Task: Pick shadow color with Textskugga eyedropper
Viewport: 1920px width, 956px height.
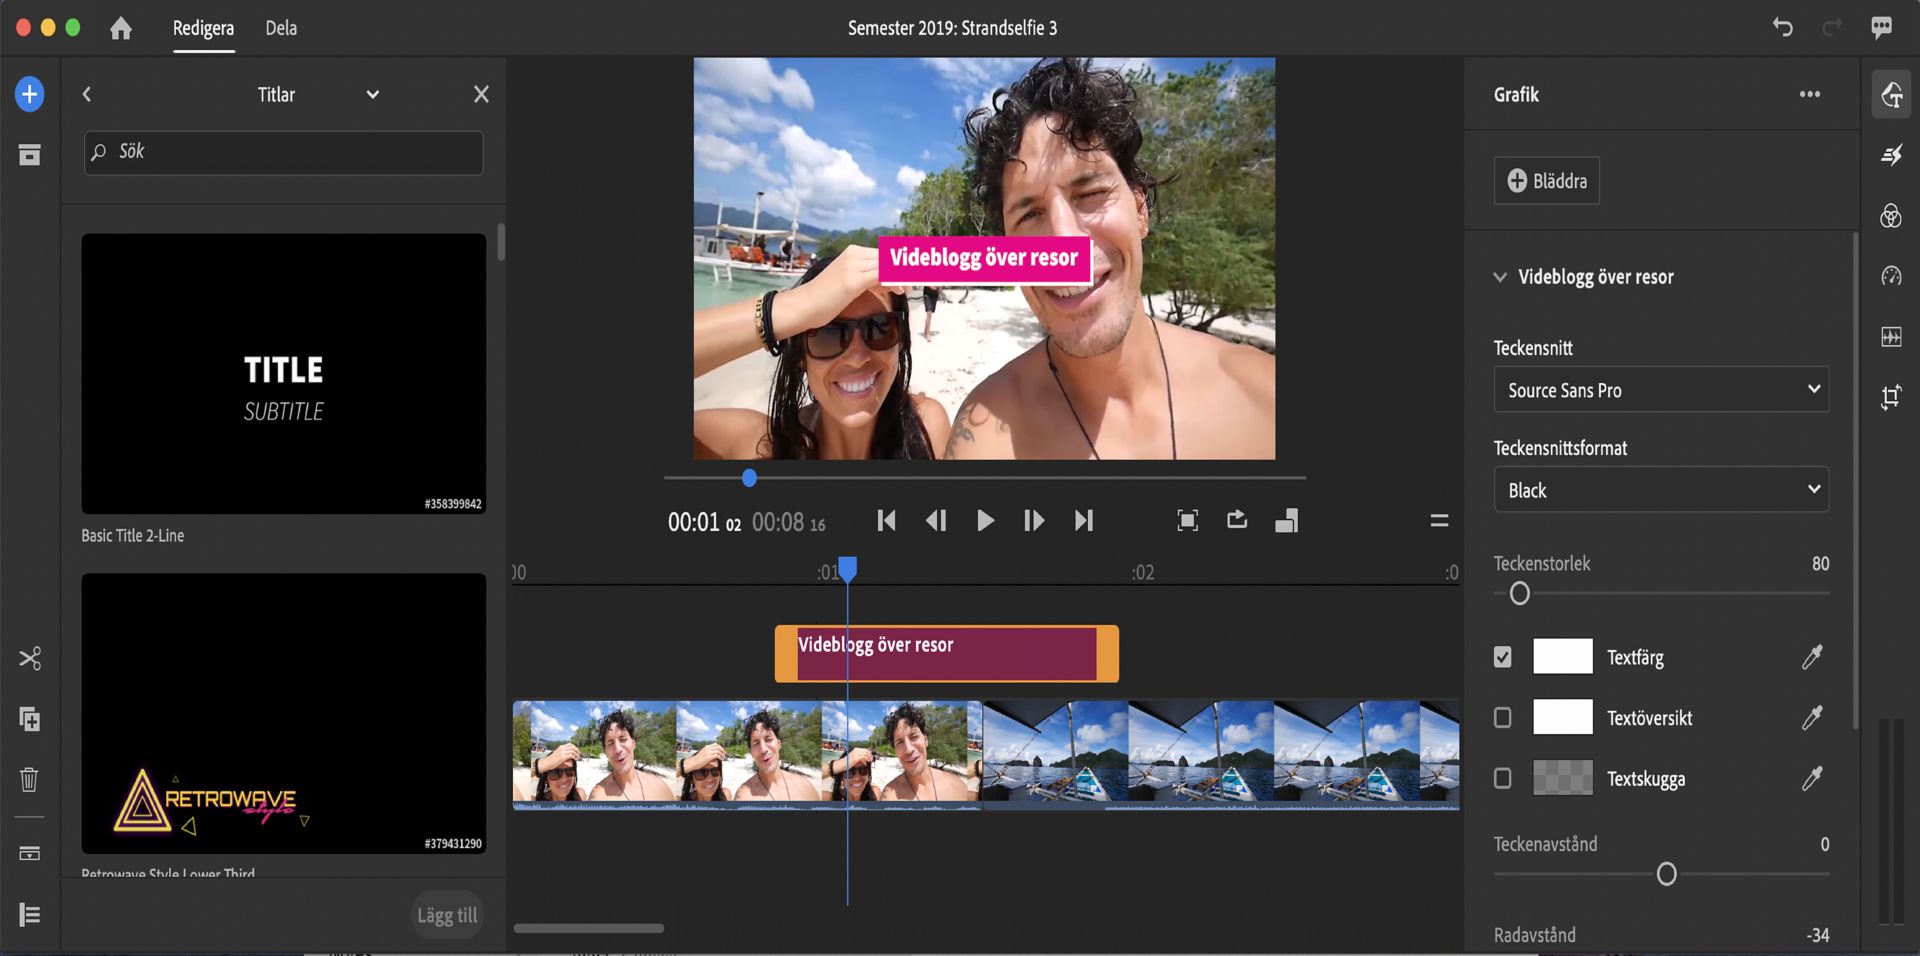Action: [x=1811, y=778]
